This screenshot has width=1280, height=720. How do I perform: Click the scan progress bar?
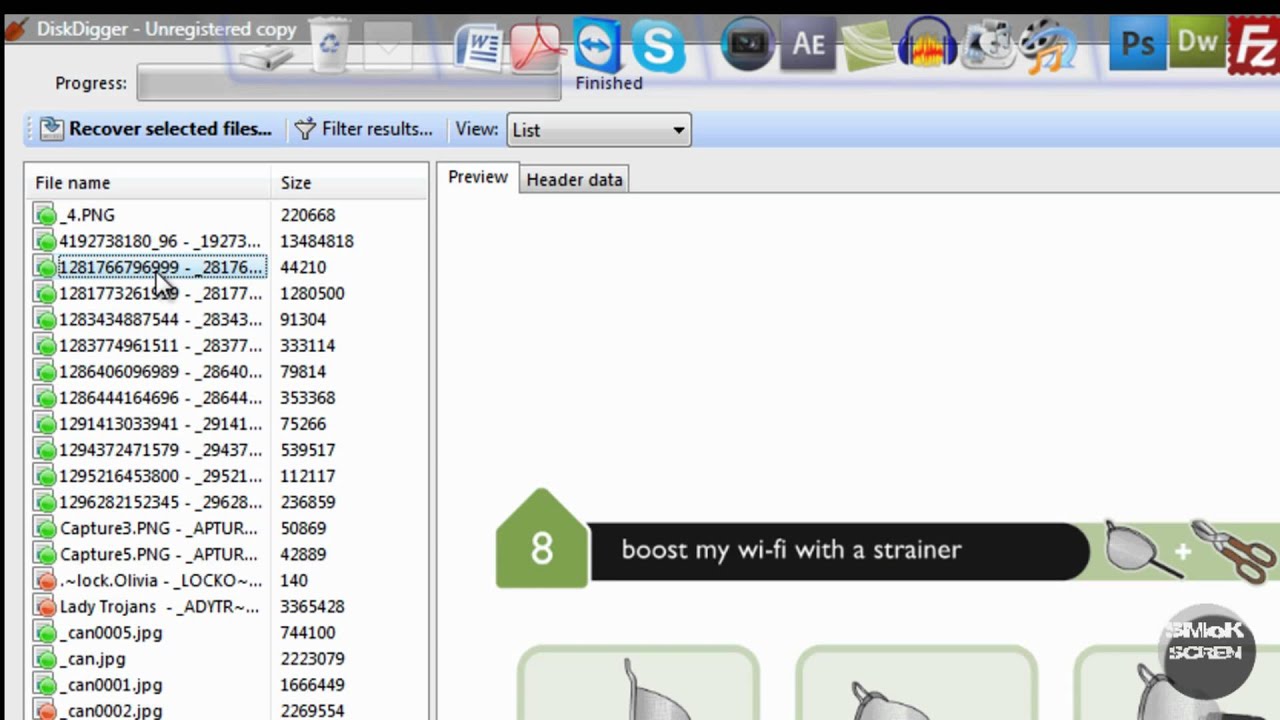point(348,84)
